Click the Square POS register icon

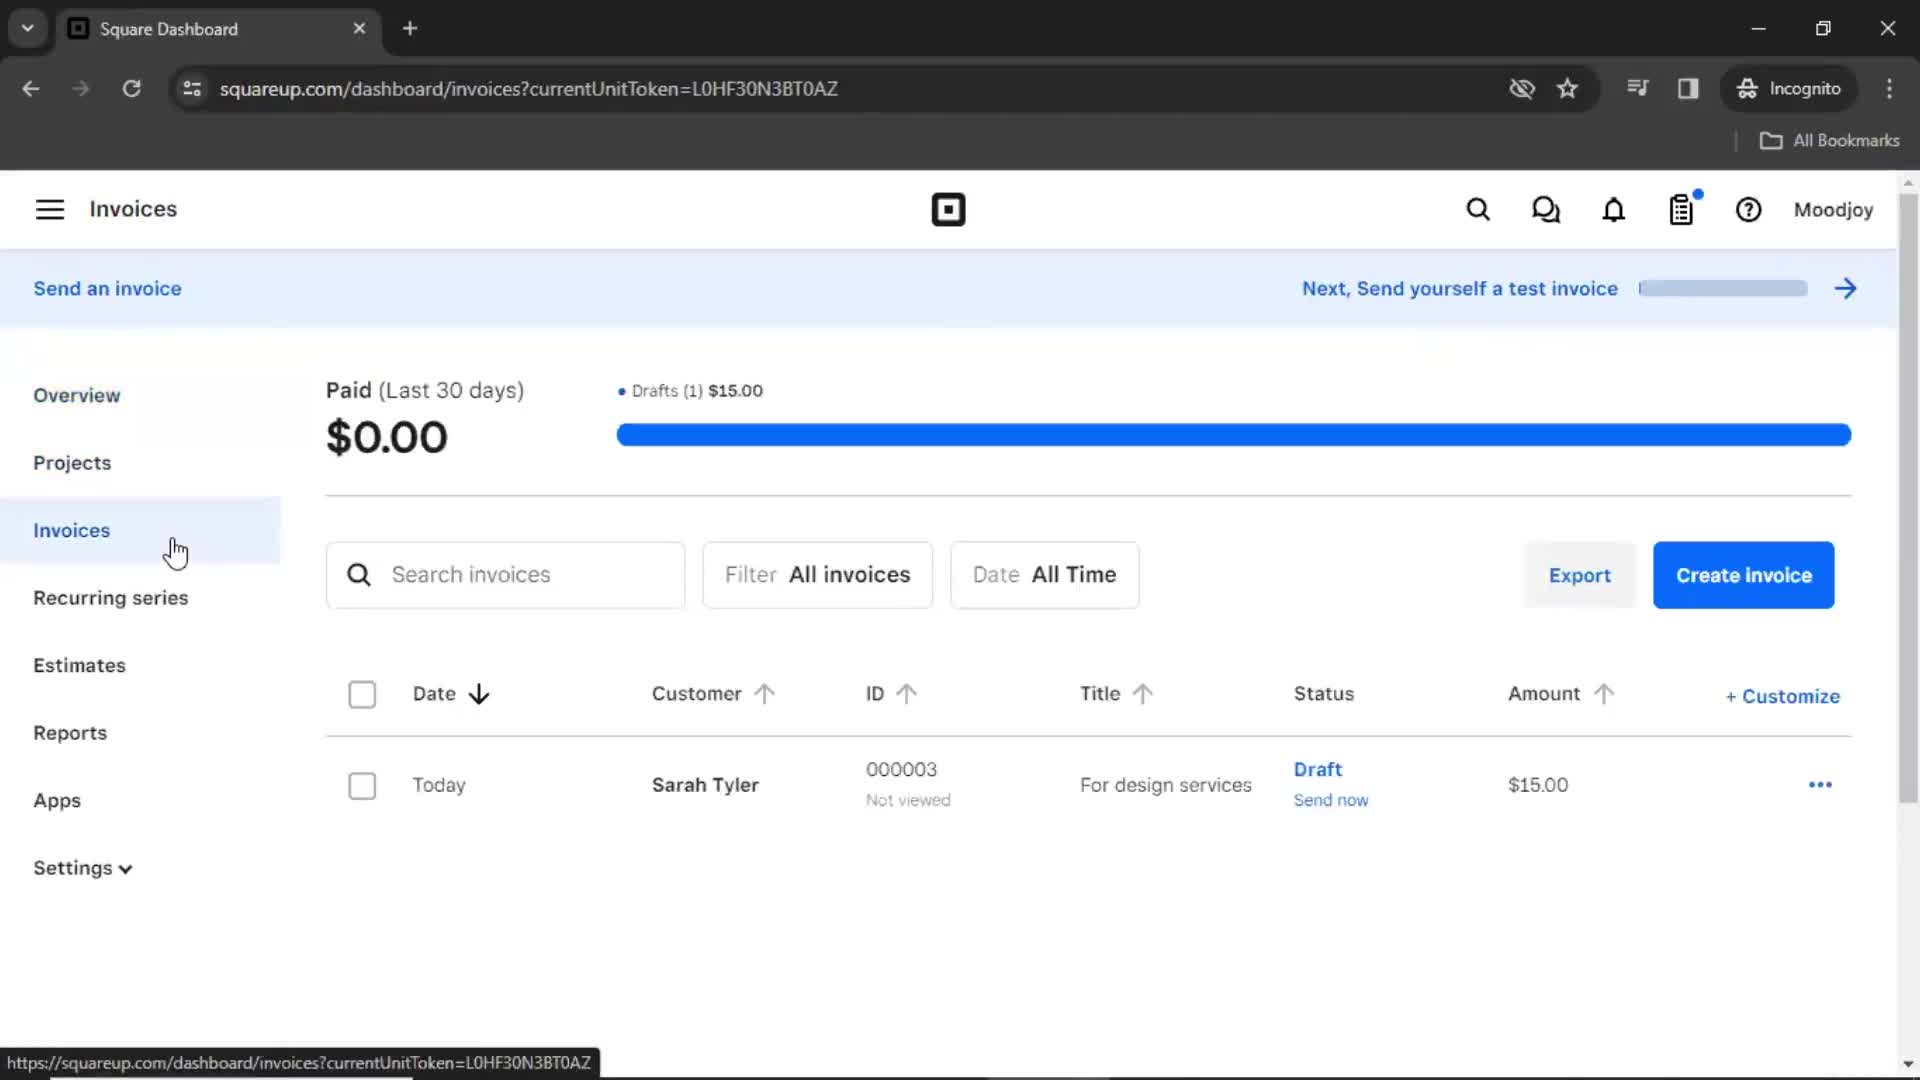tap(1681, 210)
